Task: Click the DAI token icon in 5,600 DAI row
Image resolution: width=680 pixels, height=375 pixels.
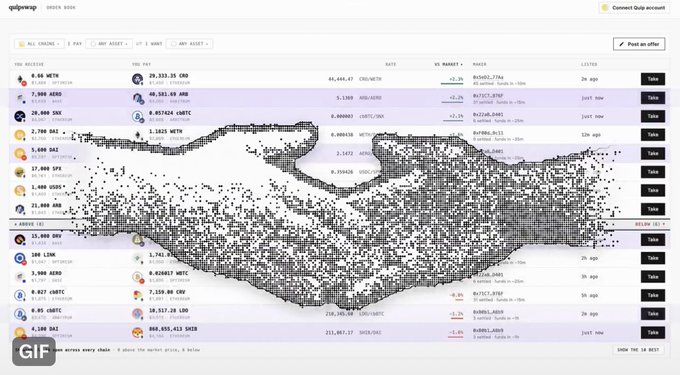Action: point(20,153)
